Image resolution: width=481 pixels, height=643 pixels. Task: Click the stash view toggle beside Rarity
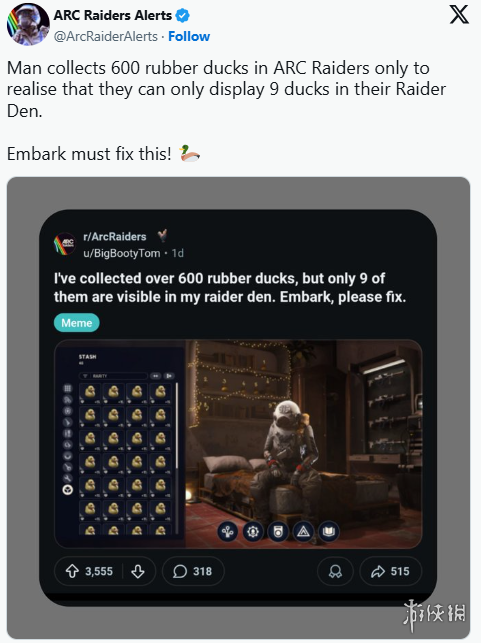(156, 376)
